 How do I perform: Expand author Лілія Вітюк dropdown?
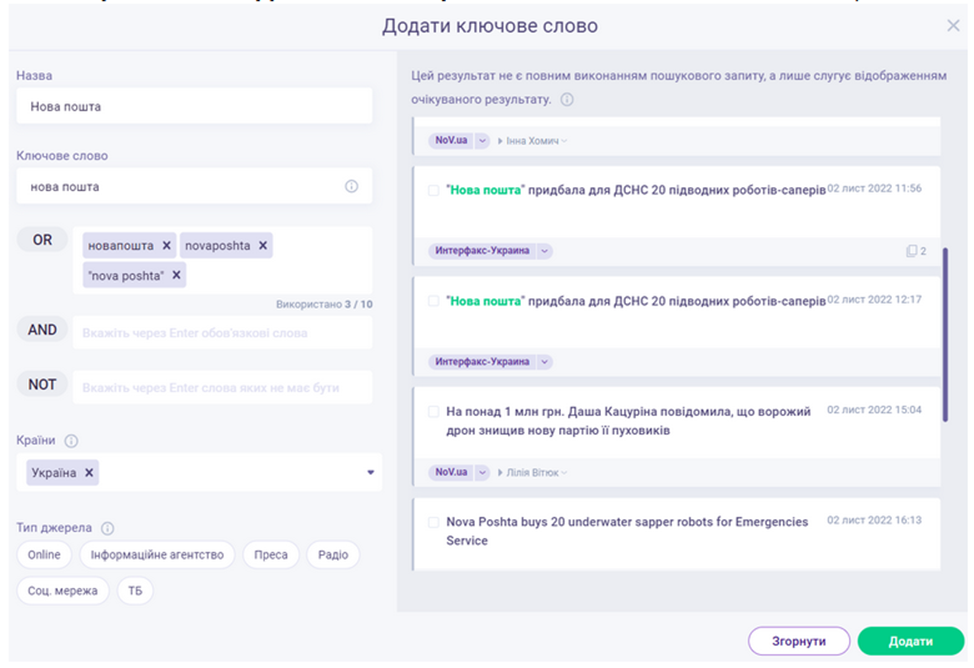(x=564, y=472)
